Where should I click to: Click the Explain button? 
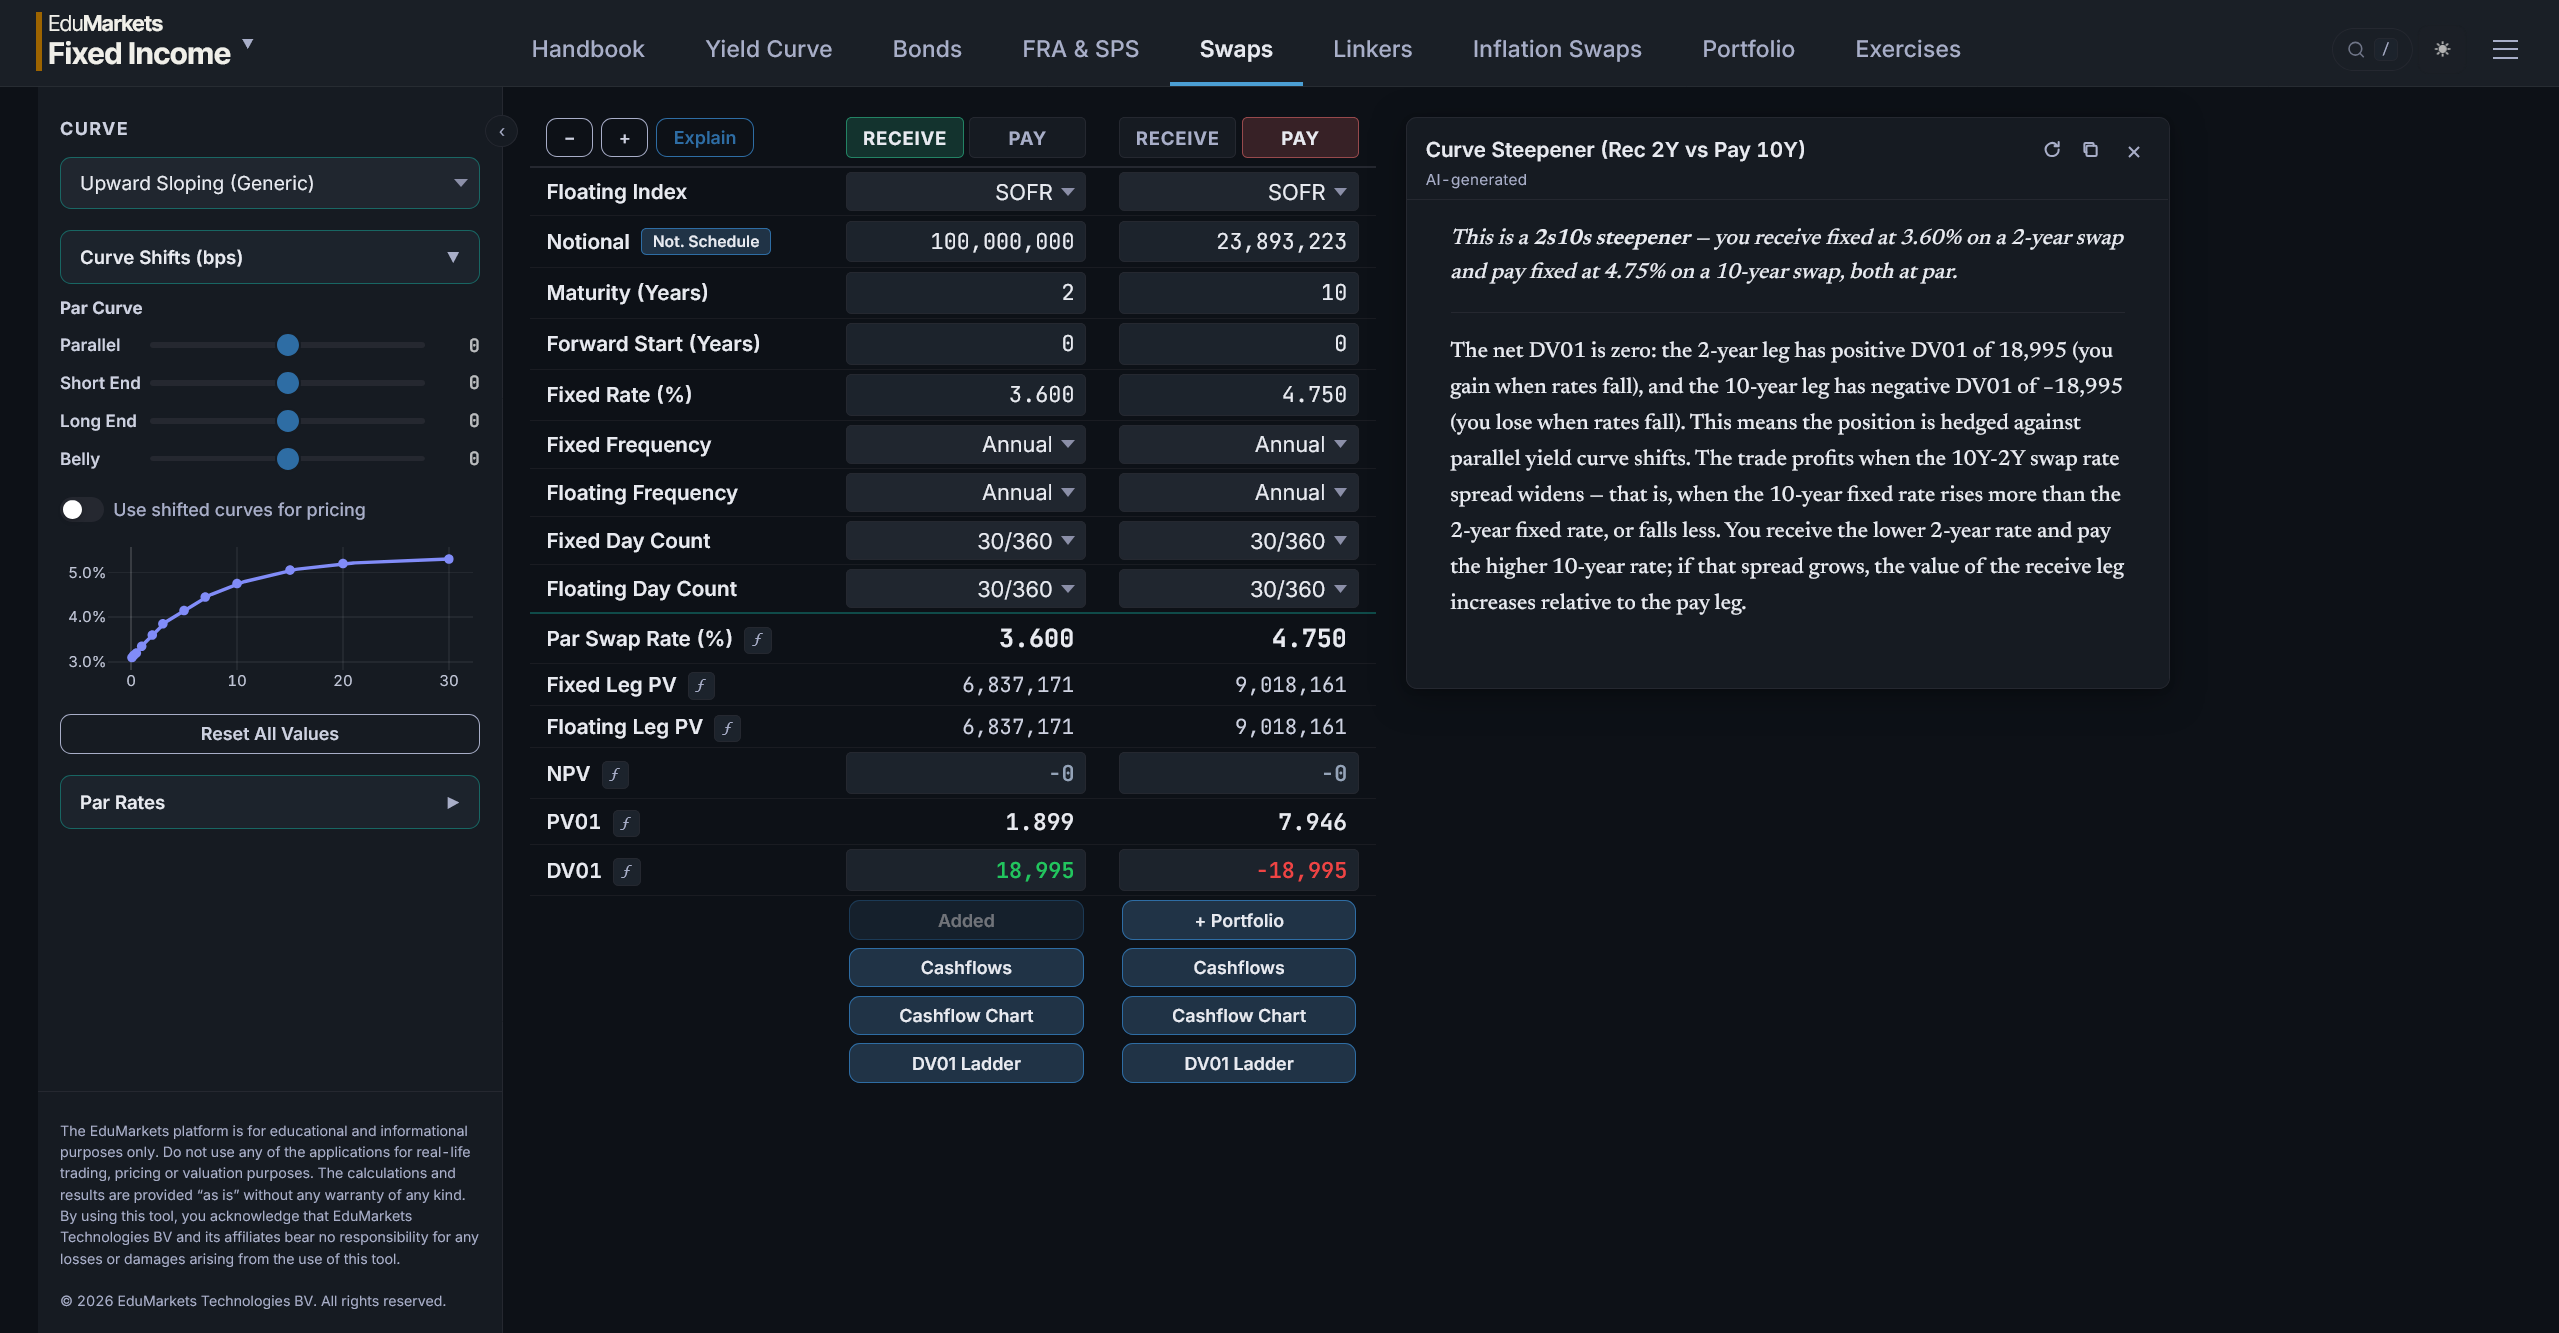[x=704, y=138]
